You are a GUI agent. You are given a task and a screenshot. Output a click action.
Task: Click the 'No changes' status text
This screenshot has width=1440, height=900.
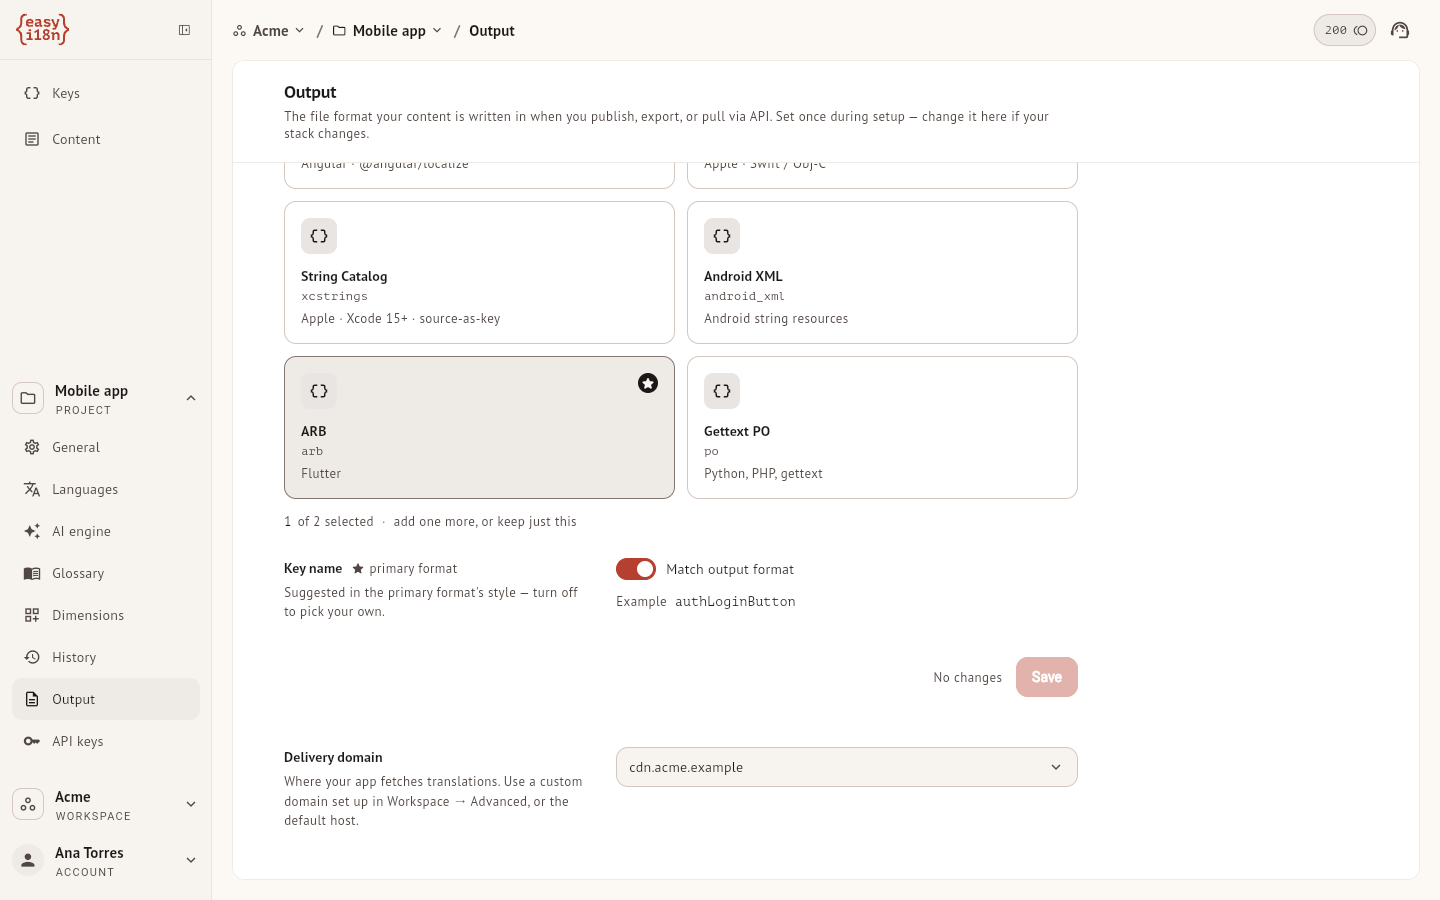[968, 678]
